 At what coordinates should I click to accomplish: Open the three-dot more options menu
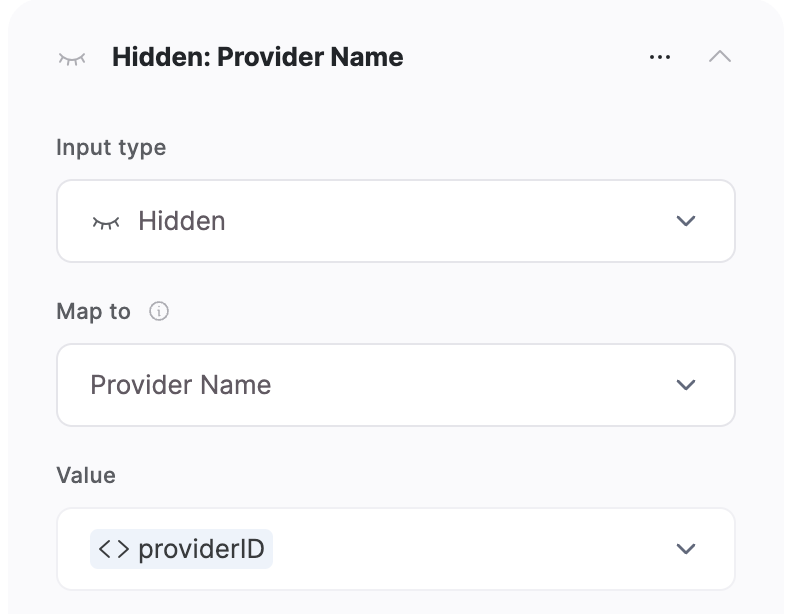(660, 57)
